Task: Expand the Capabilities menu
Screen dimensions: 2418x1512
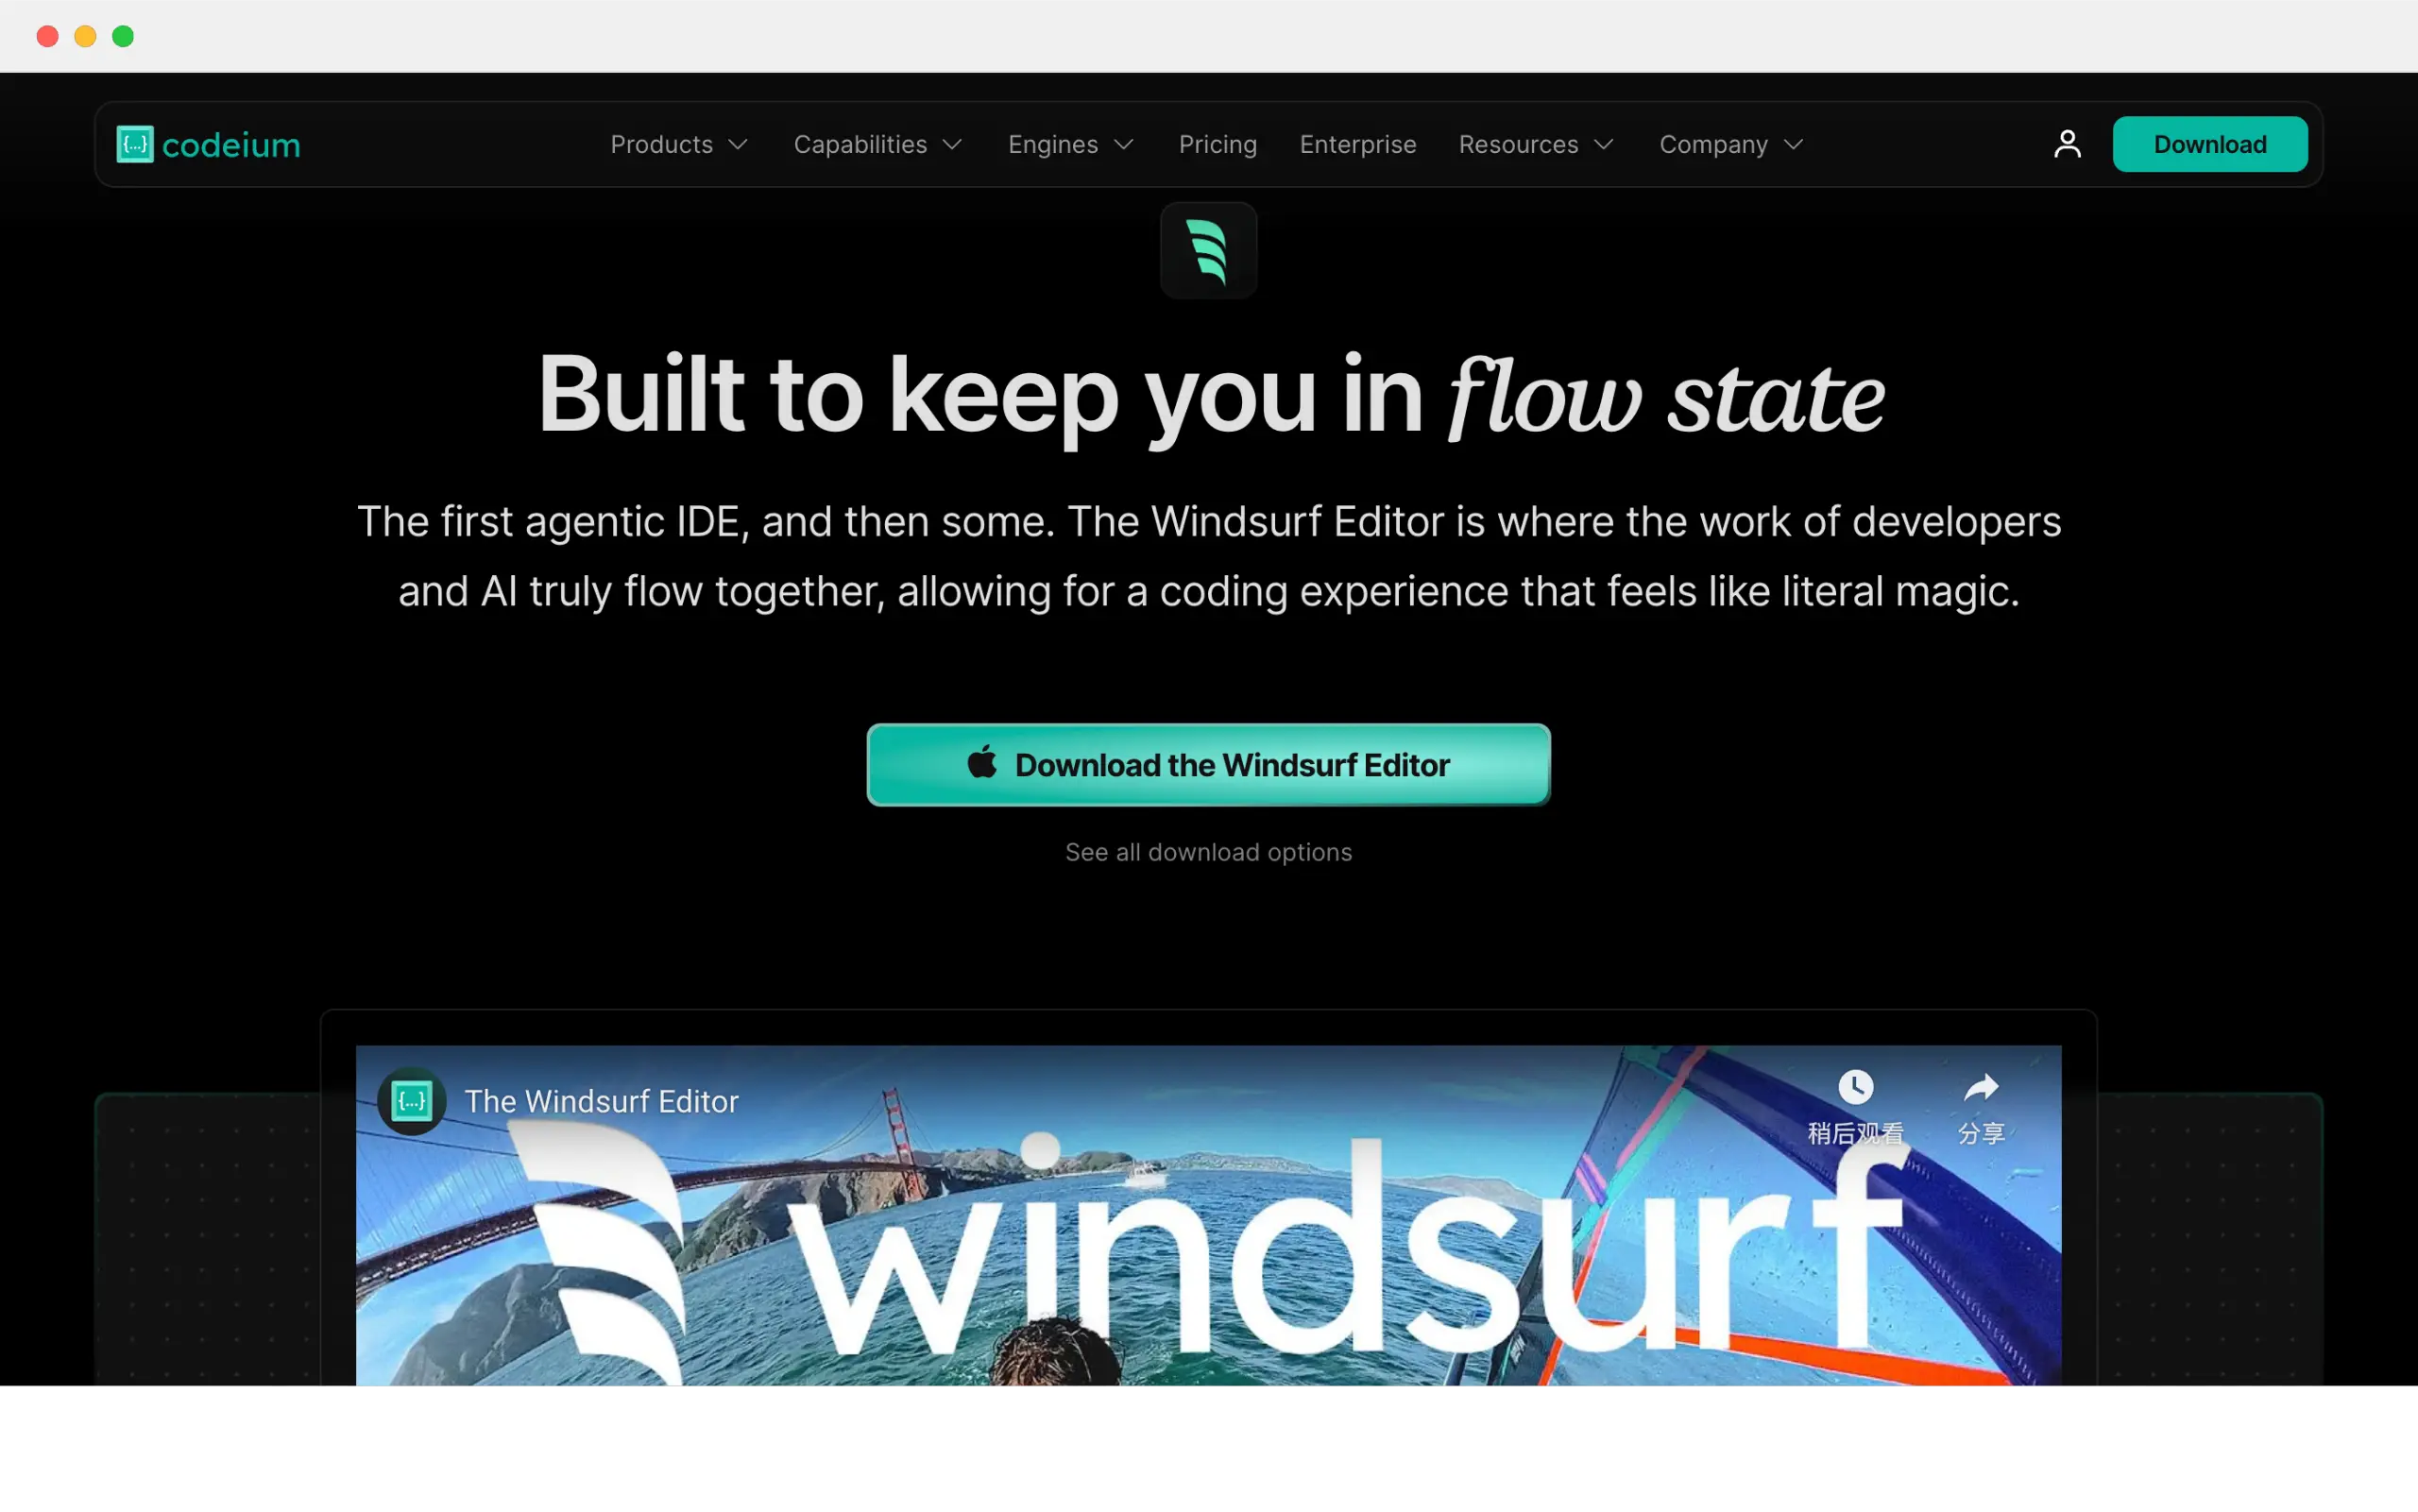Action: click(877, 144)
